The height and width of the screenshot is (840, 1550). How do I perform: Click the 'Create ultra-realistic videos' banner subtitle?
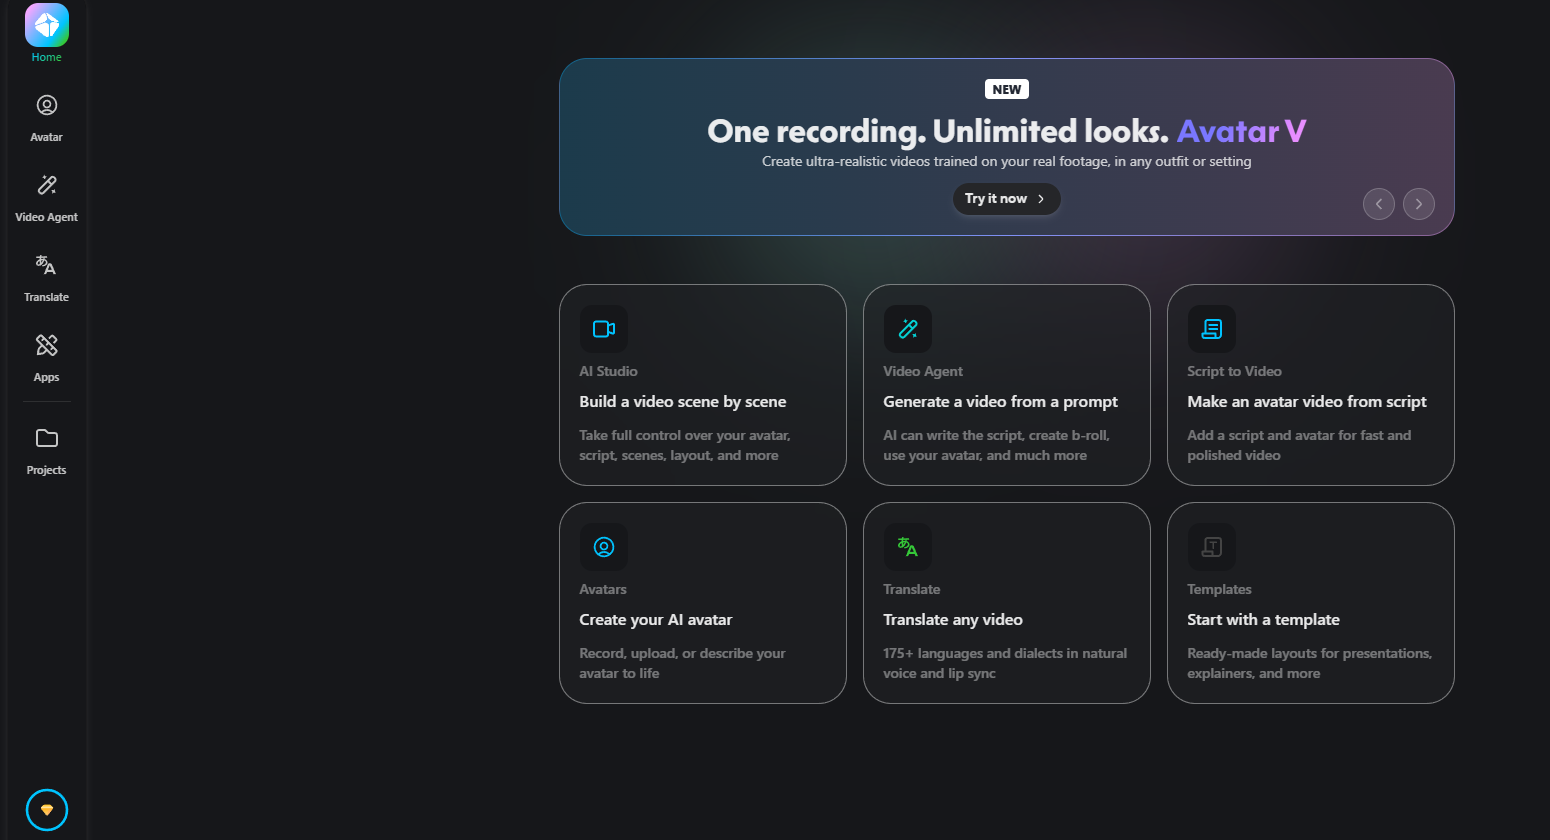[x=1007, y=161]
